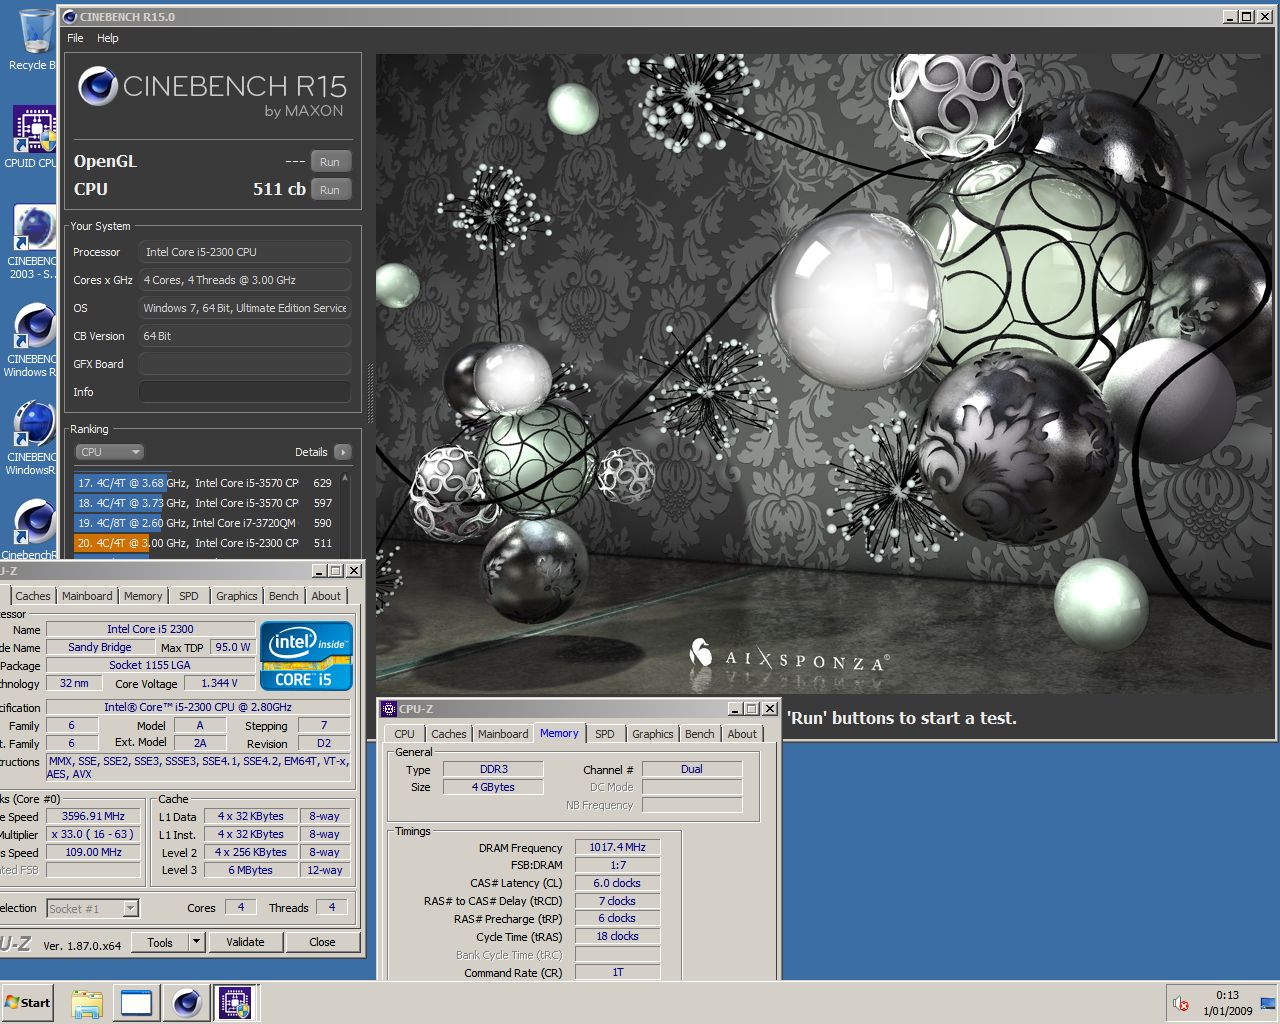Select ranking row 19 i7-3720QM score 590
The width and height of the screenshot is (1280, 1024).
click(205, 523)
